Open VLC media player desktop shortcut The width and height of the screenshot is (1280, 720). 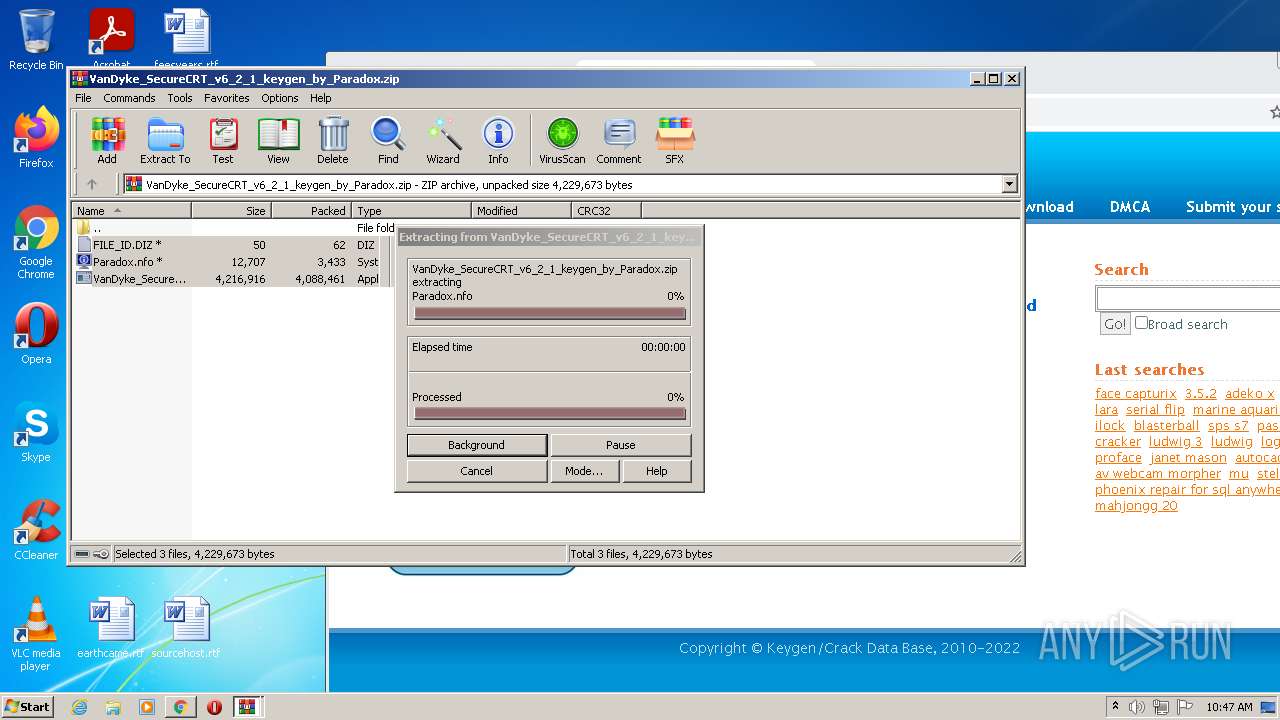coord(36,634)
